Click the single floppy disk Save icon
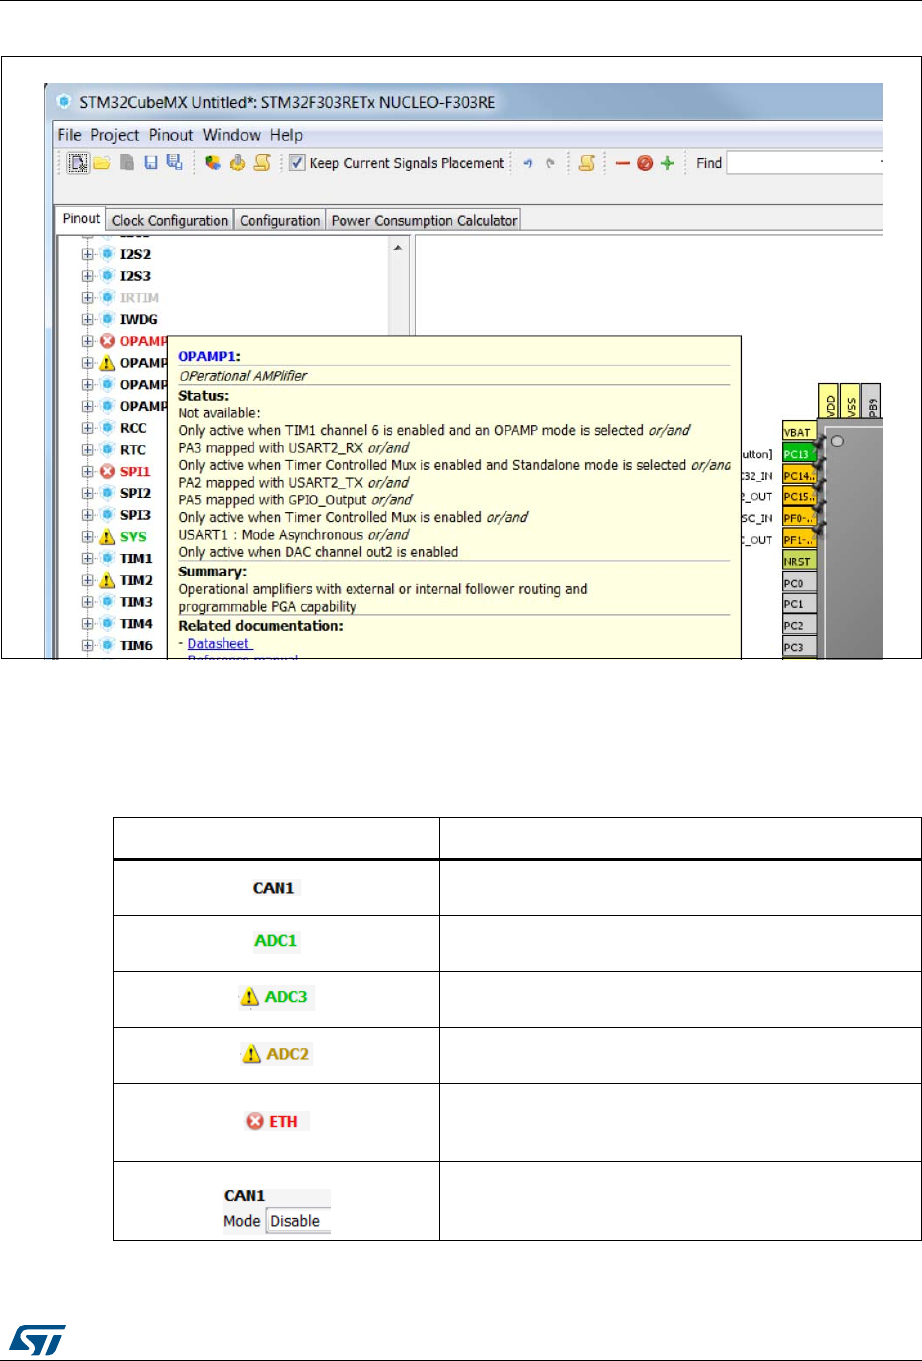This screenshot has height=1361, width=922. [x=151, y=163]
